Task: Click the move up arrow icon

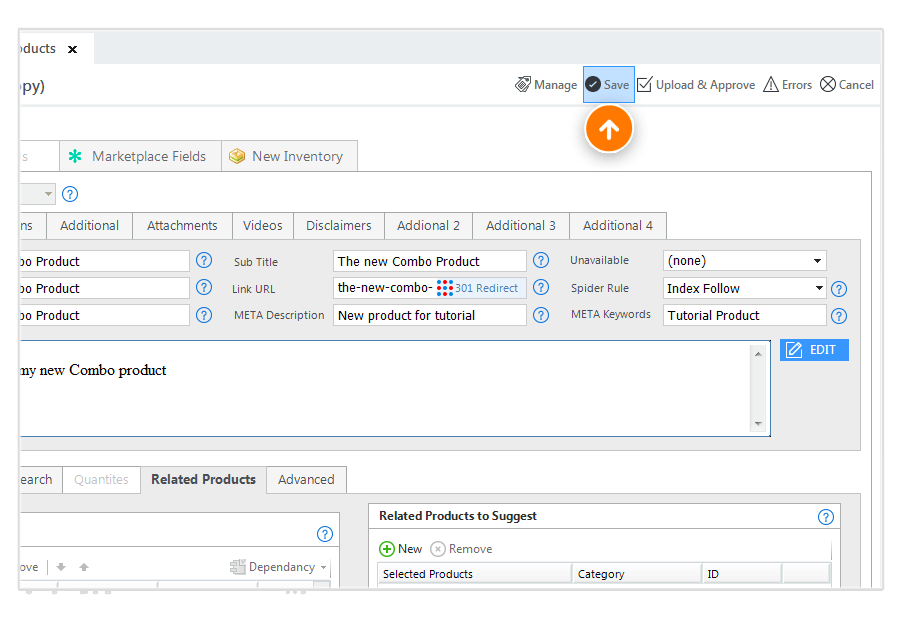Action: pyautogui.click(x=84, y=567)
